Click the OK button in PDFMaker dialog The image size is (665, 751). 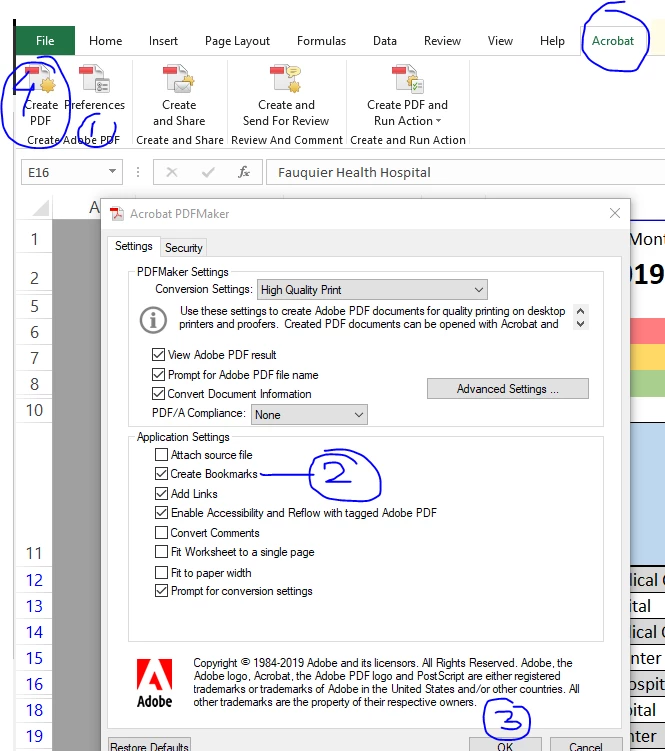[505, 745]
